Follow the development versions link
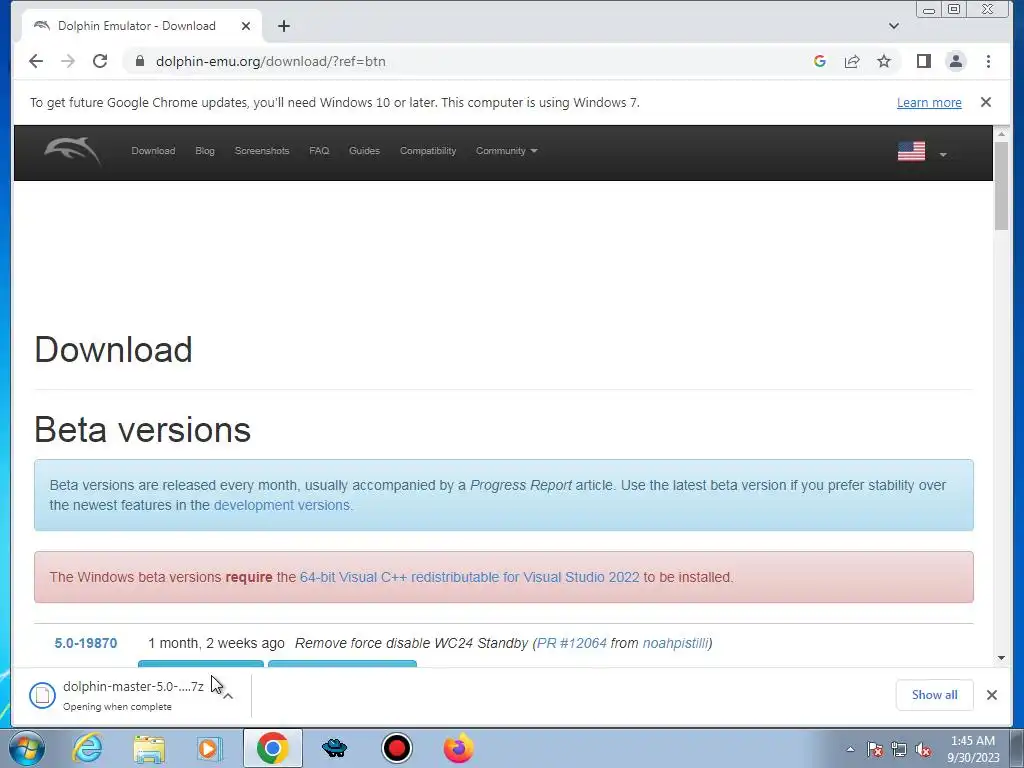Screen dimensions: 1024x768 coord(281,505)
